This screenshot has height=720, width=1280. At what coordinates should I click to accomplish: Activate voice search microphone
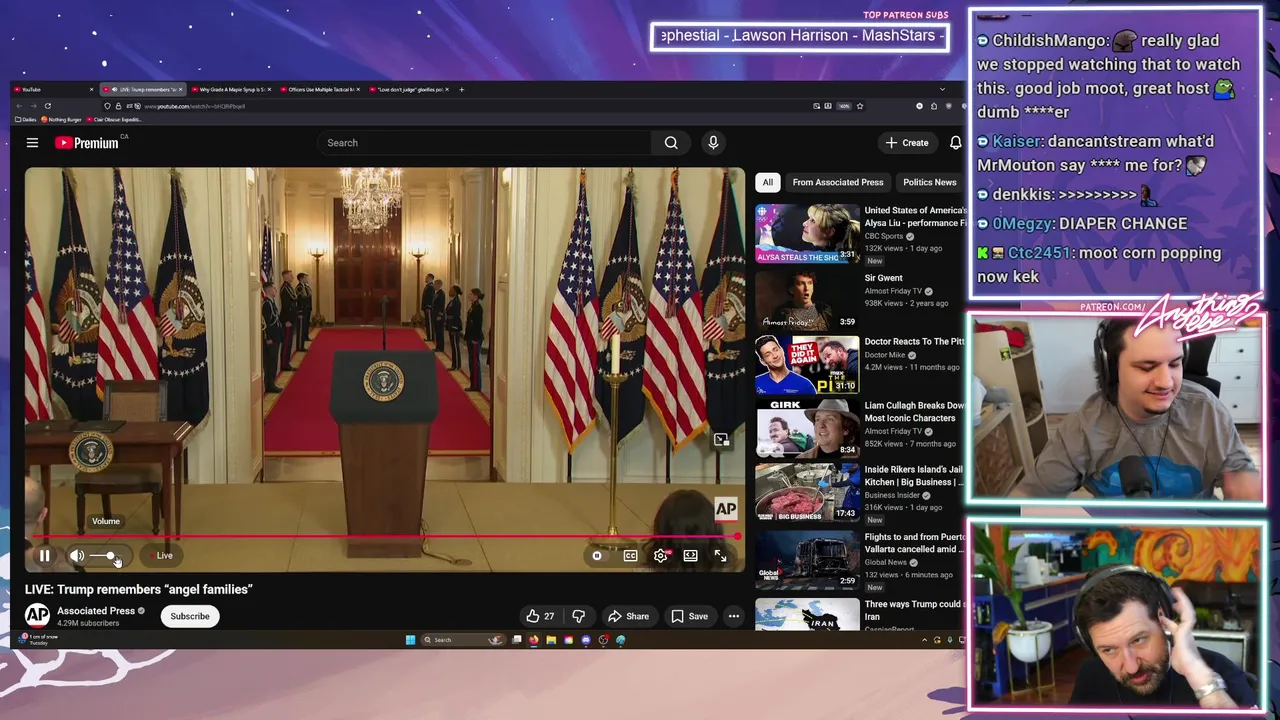[x=713, y=143]
